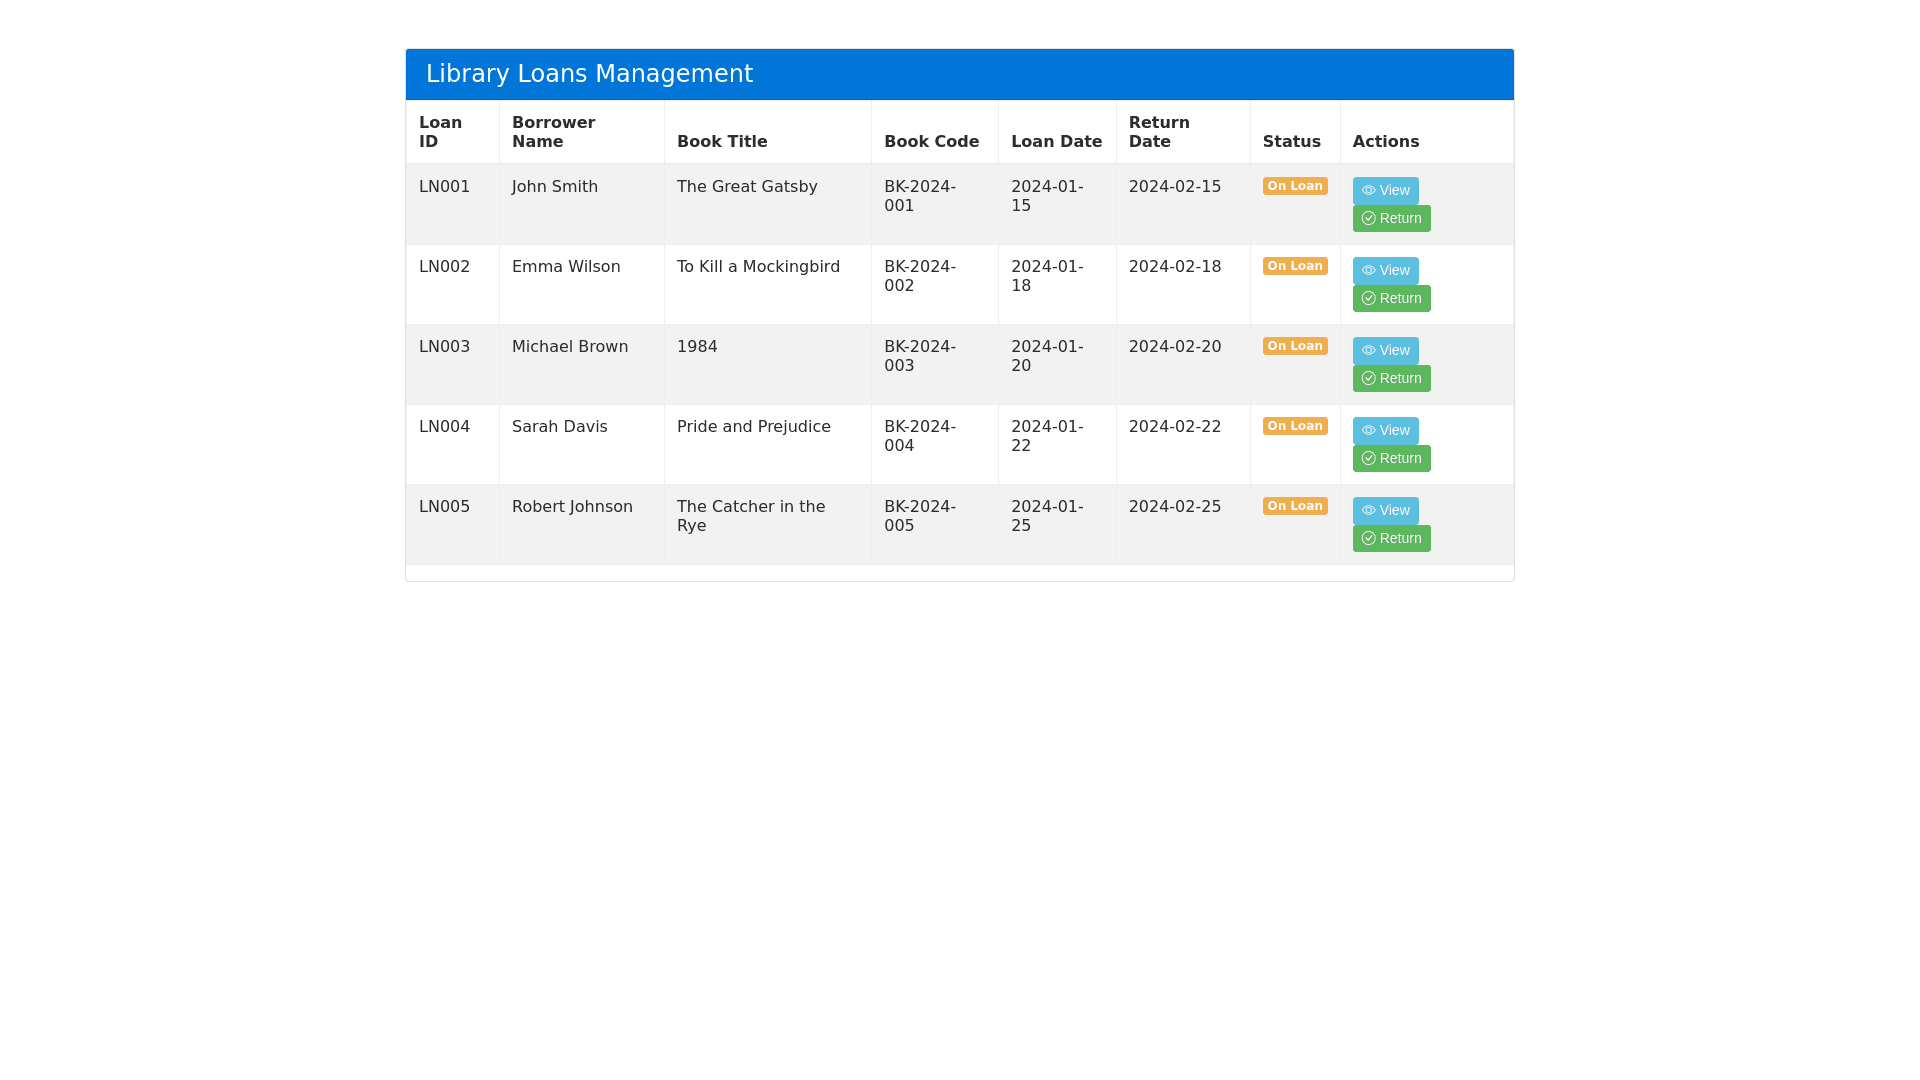Open View for Emma Wilson's loan
Viewport: 1920px width, 1080px height.
click(1385, 270)
